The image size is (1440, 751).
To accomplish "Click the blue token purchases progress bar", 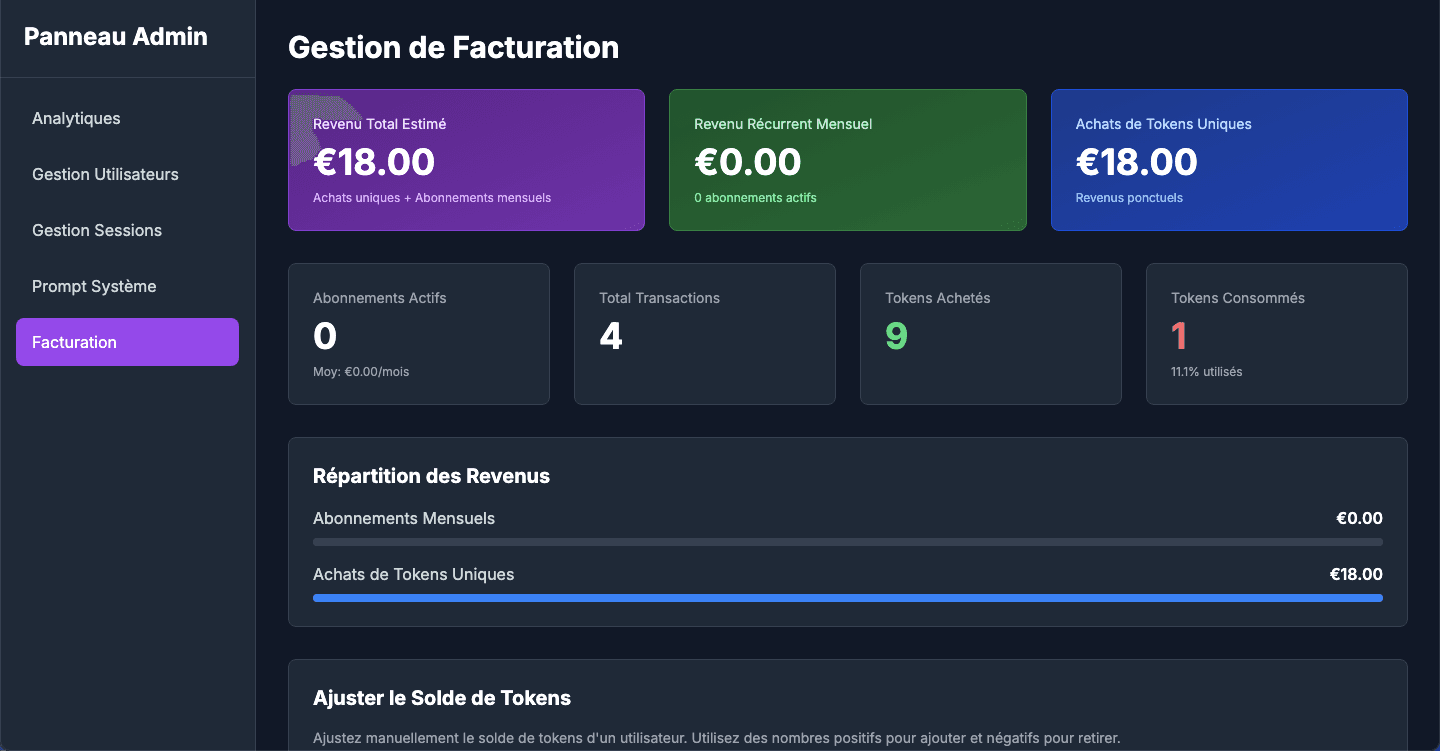I will tap(847, 598).
